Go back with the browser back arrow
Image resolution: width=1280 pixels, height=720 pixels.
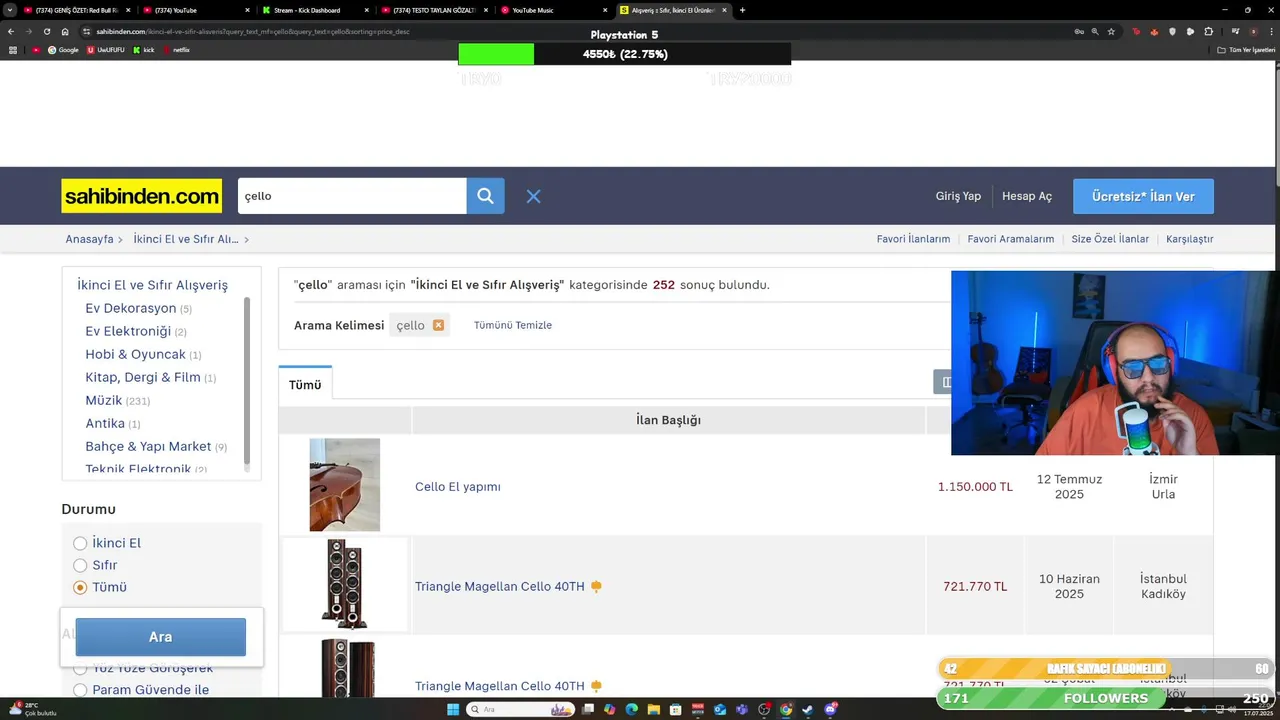point(11,32)
